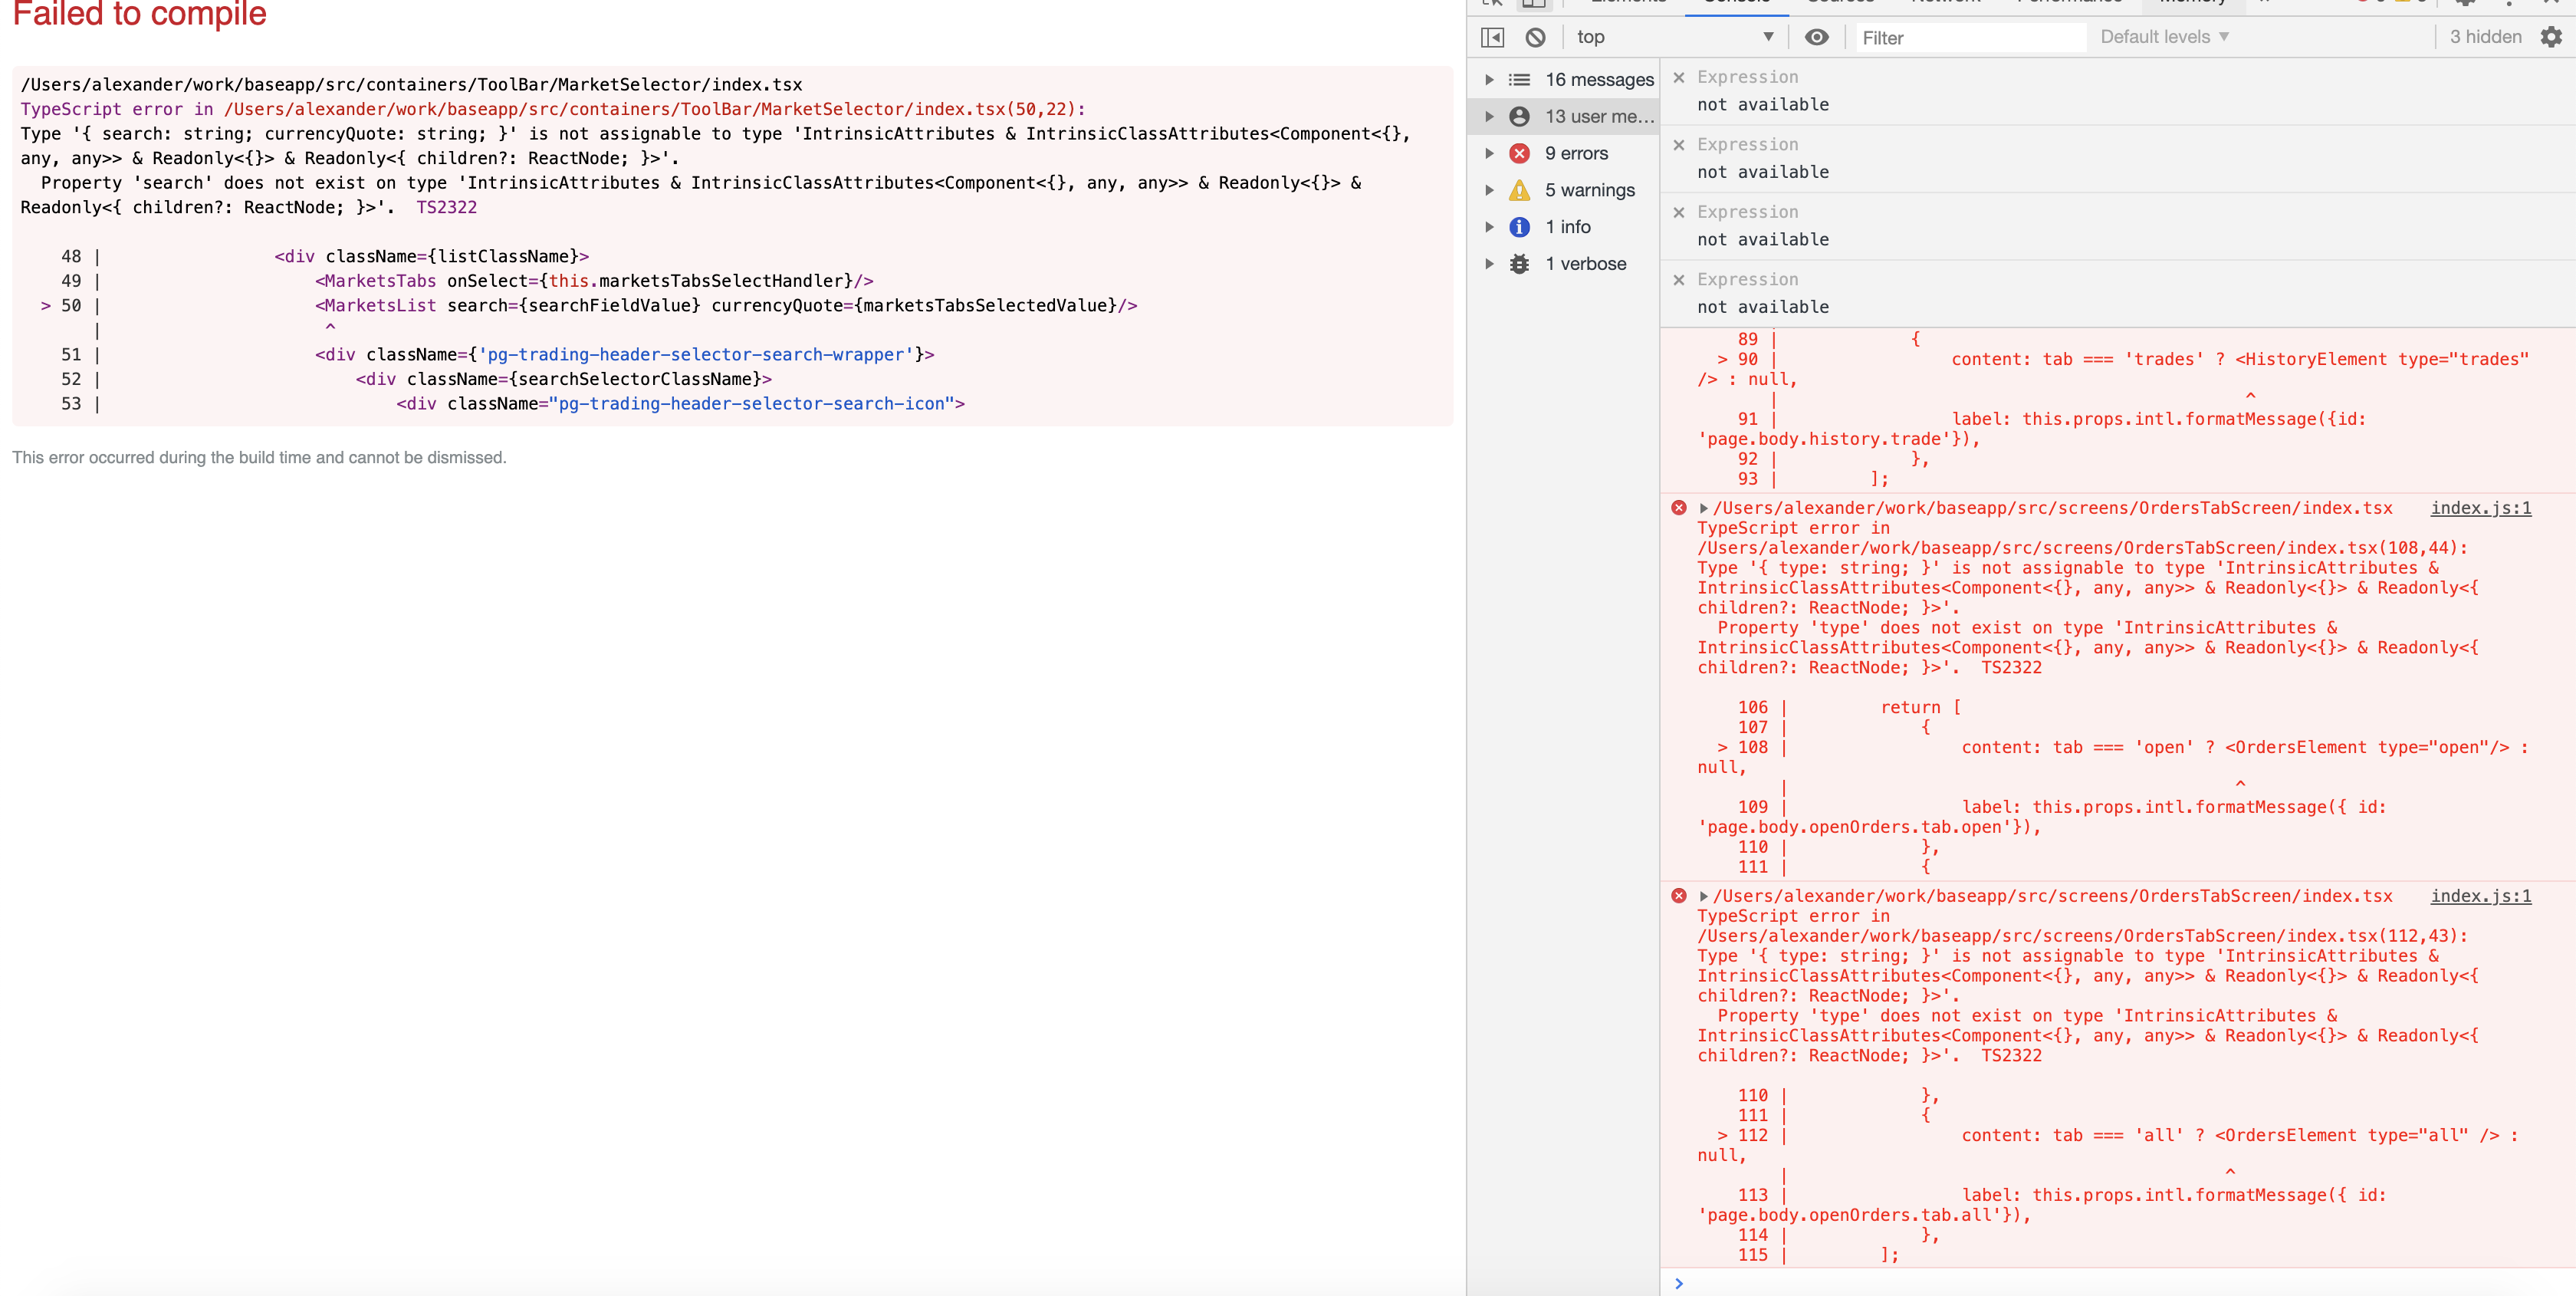Click the index.js:1 error source link
2576x1296 pixels.
tap(2480, 508)
